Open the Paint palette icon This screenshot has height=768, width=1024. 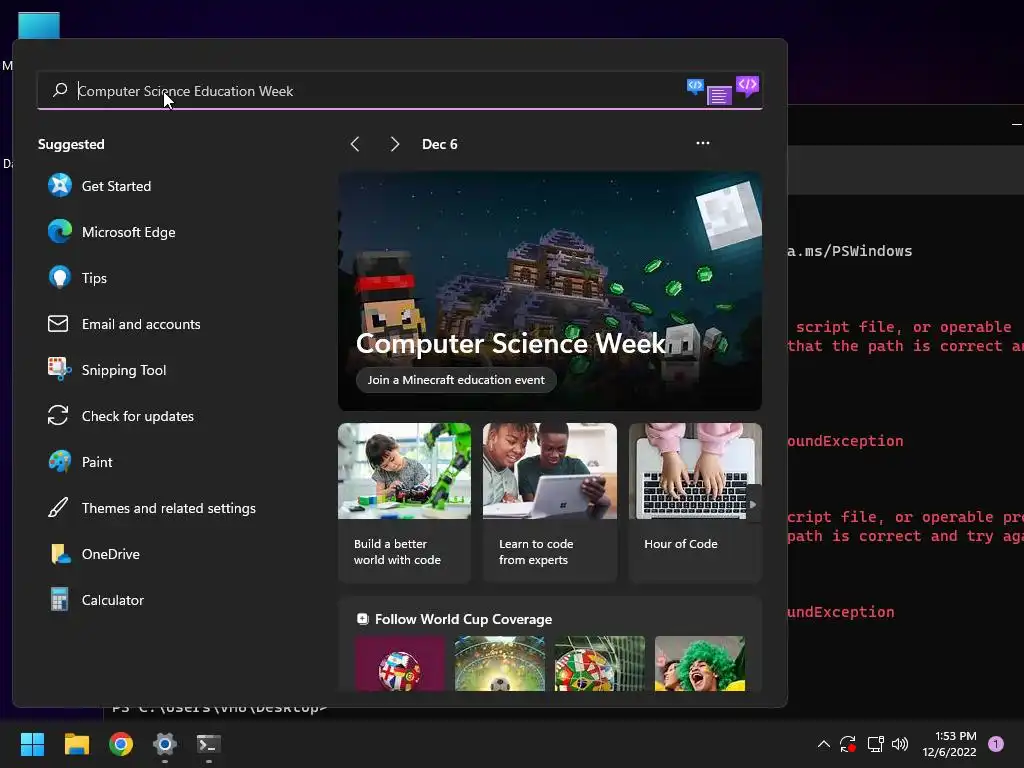click(59, 462)
